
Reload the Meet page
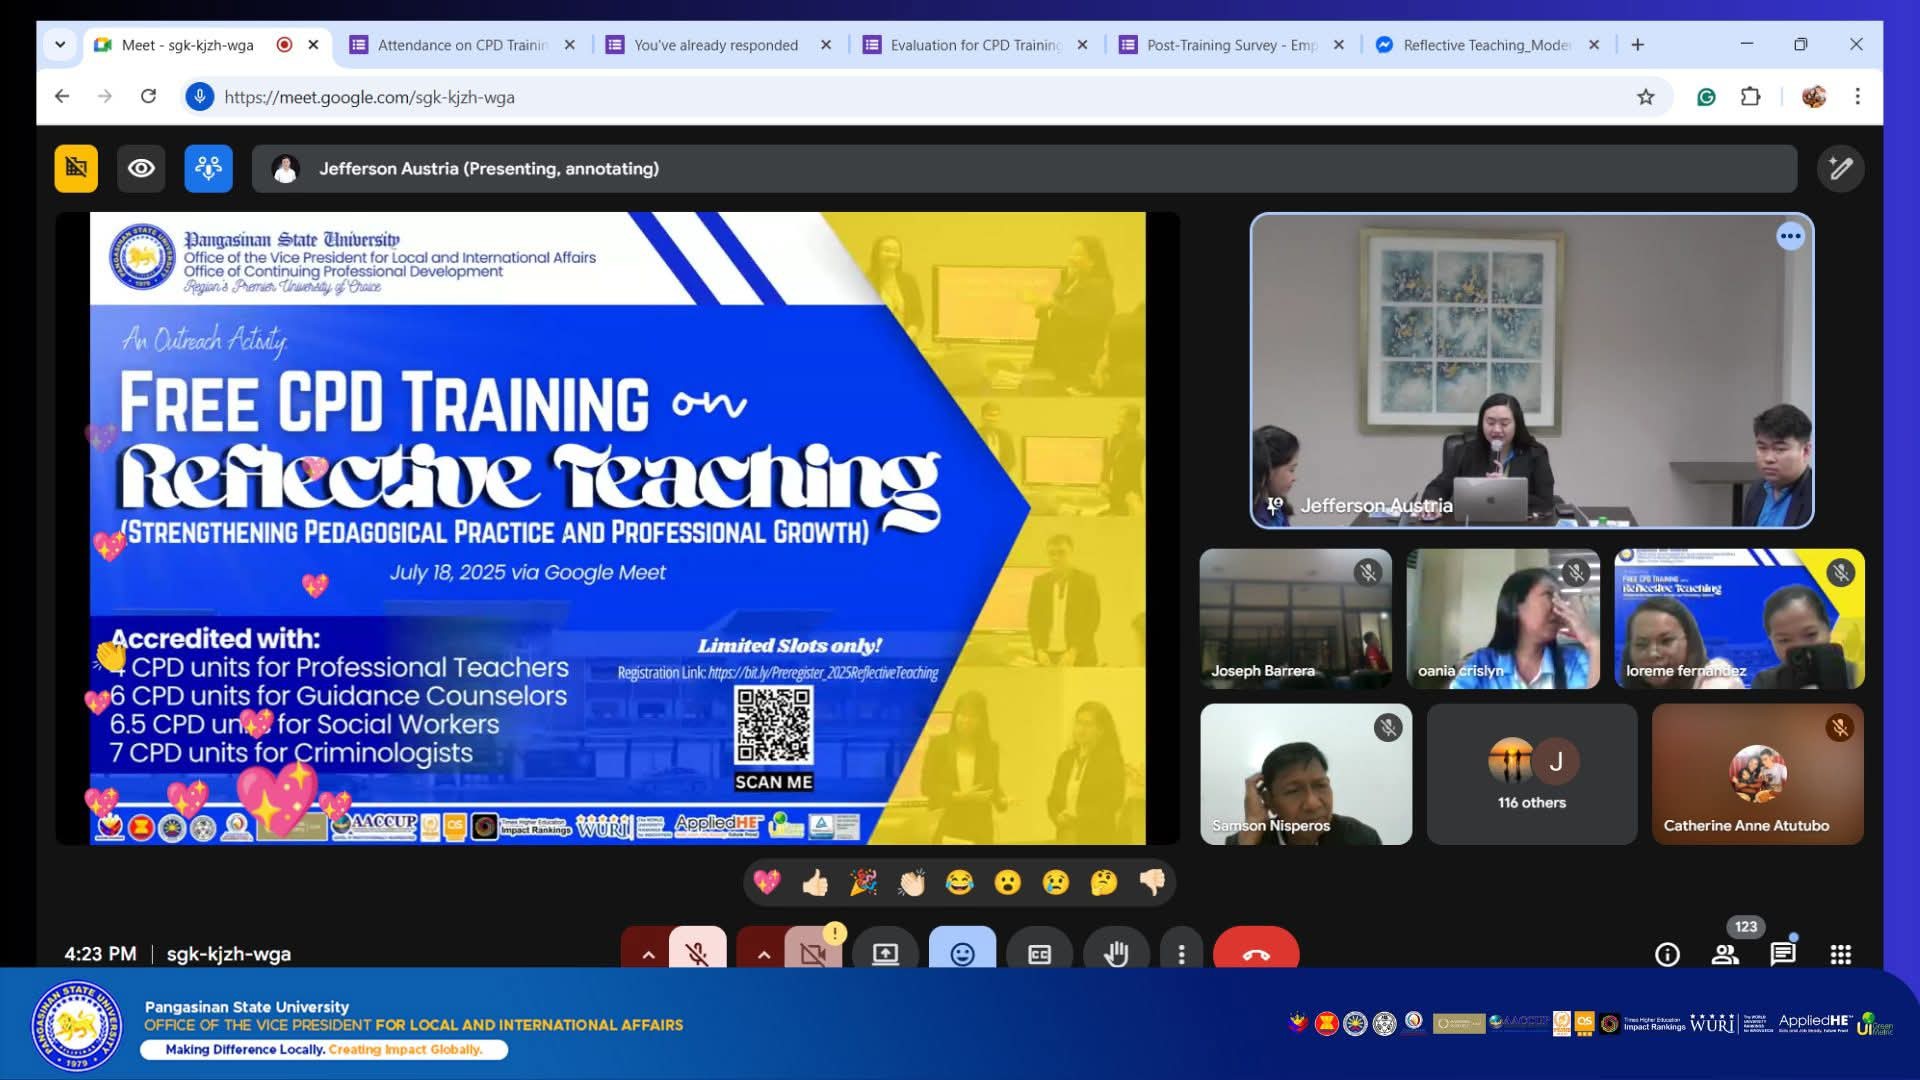tap(148, 97)
